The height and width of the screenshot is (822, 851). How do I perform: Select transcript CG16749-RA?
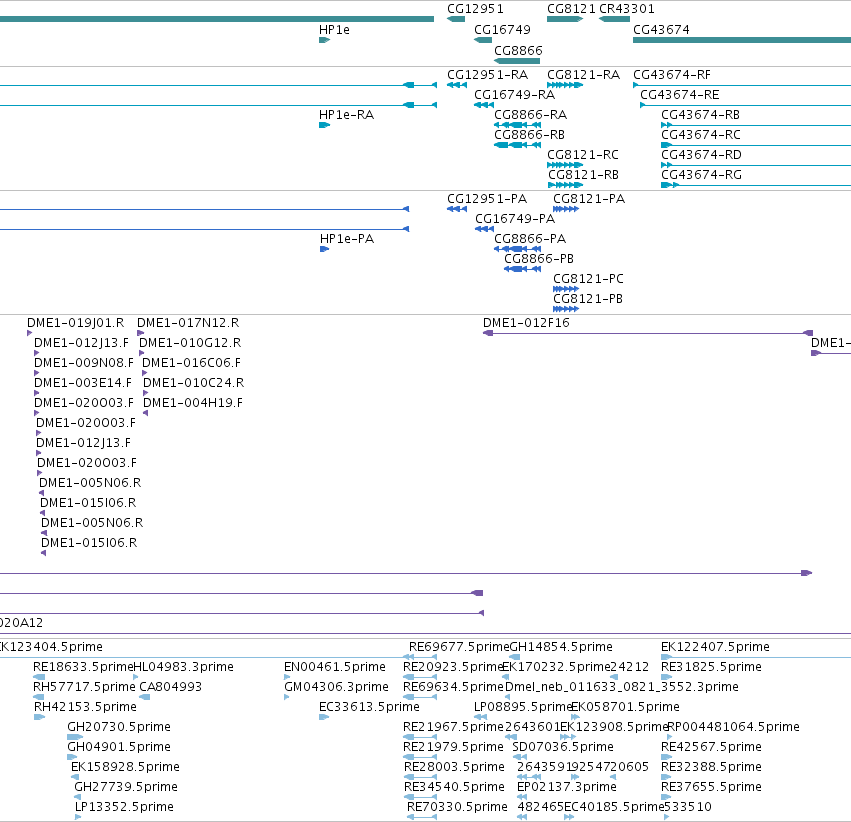click(484, 105)
